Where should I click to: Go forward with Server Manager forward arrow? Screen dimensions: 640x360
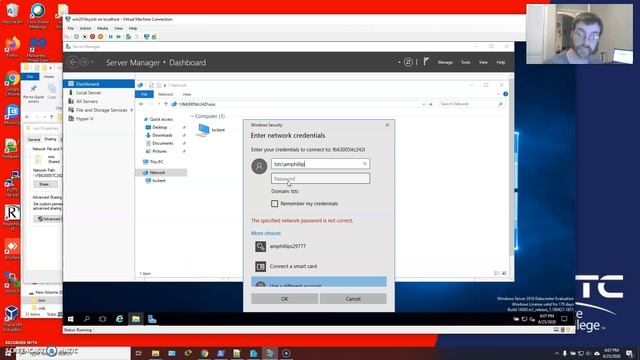tap(84, 62)
